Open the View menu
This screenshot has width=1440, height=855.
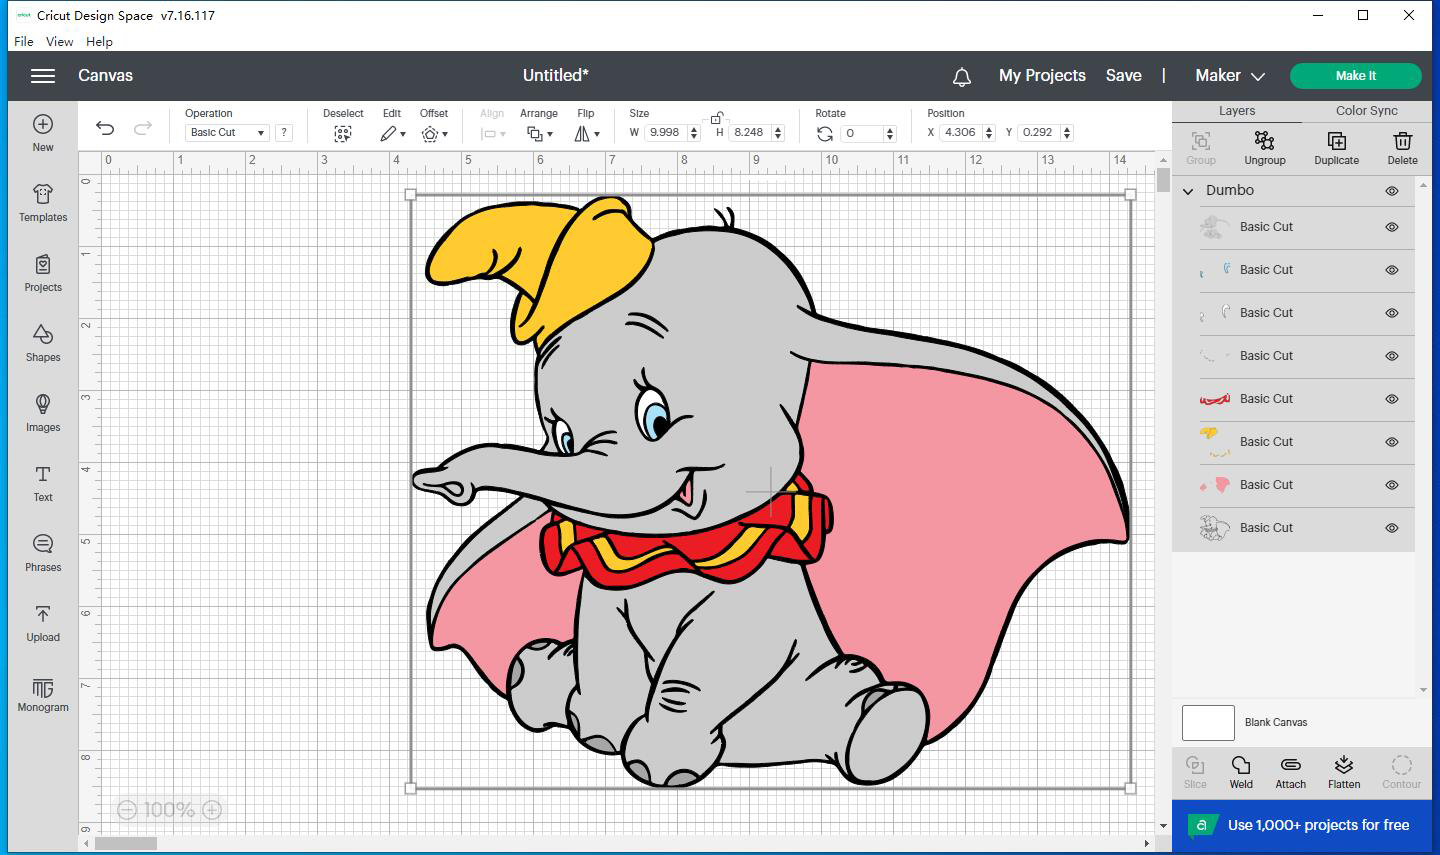(x=59, y=41)
